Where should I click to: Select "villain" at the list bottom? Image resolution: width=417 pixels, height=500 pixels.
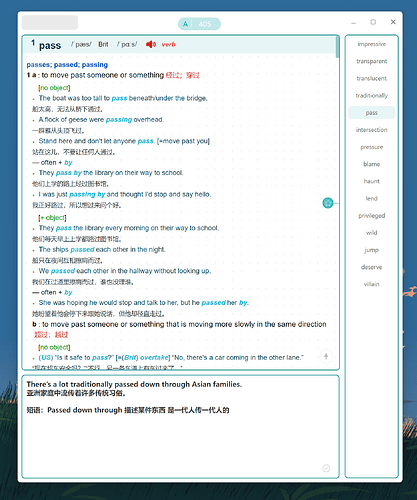coord(371,284)
